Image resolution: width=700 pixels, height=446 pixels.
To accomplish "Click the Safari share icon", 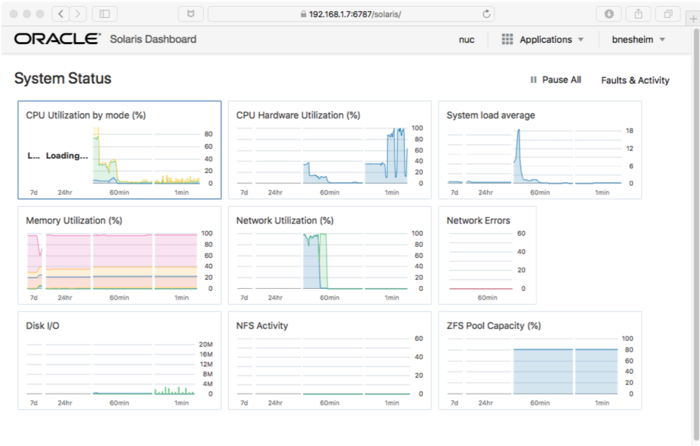I will tap(638, 14).
